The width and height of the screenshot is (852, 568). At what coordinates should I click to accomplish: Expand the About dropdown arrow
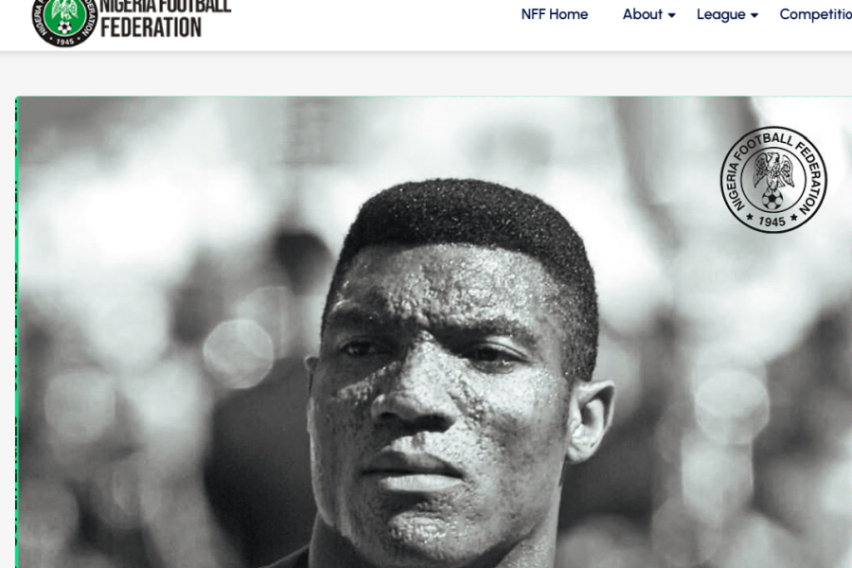(x=672, y=16)
